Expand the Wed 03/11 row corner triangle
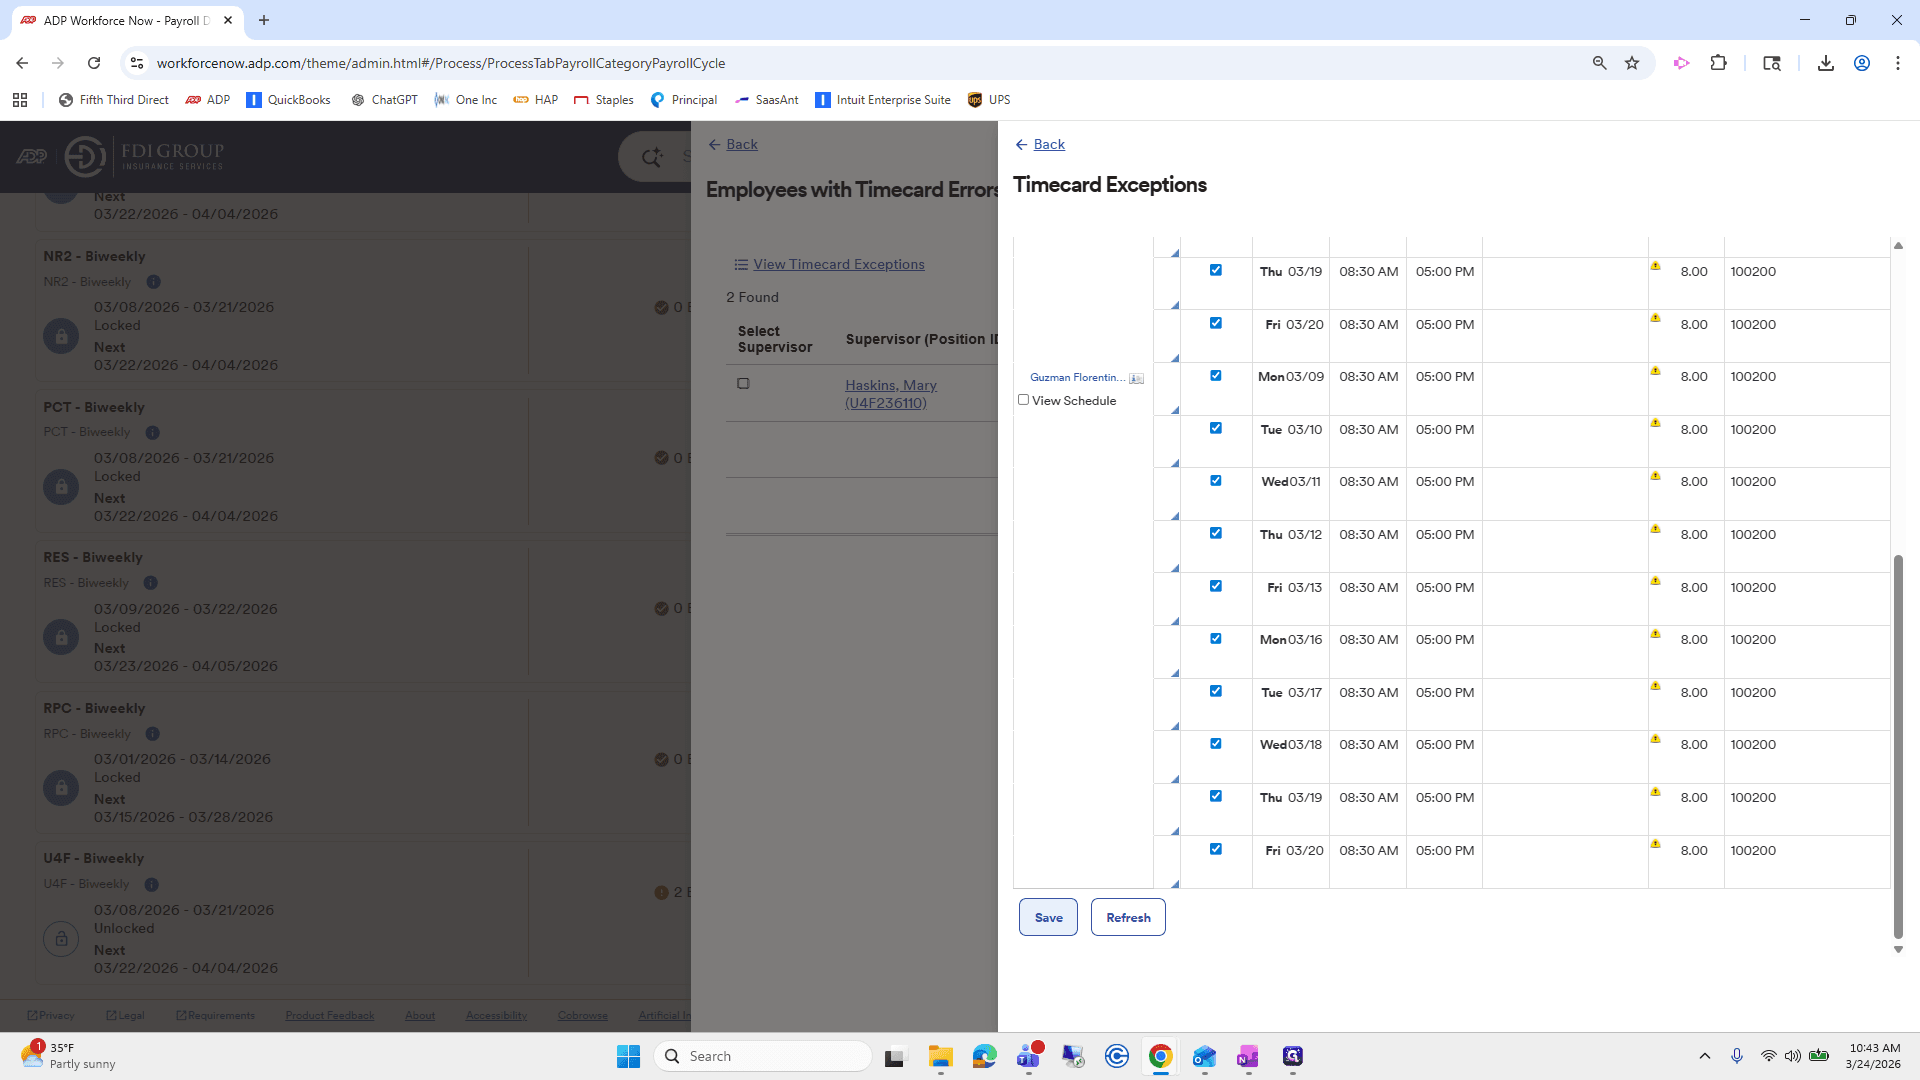This screenshot has height=1080, width=1920. 1175,516
